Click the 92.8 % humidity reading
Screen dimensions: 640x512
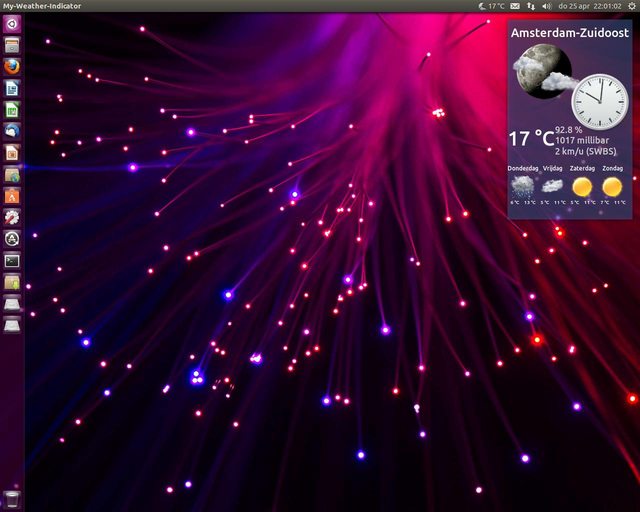coord(568,130)
